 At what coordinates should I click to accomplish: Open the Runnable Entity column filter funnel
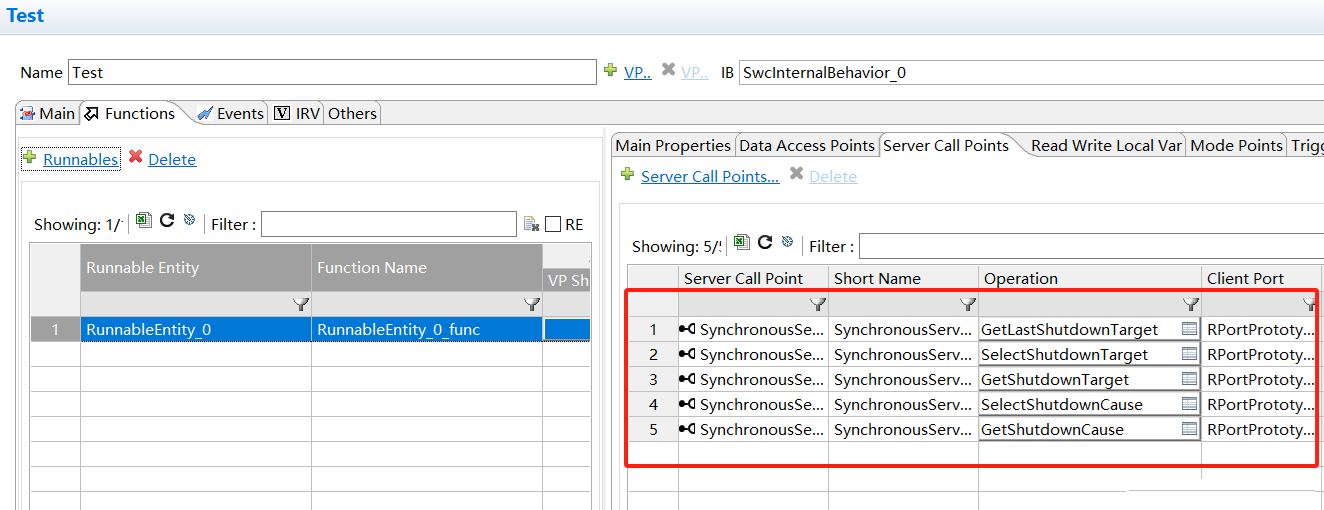click(299, 304)
